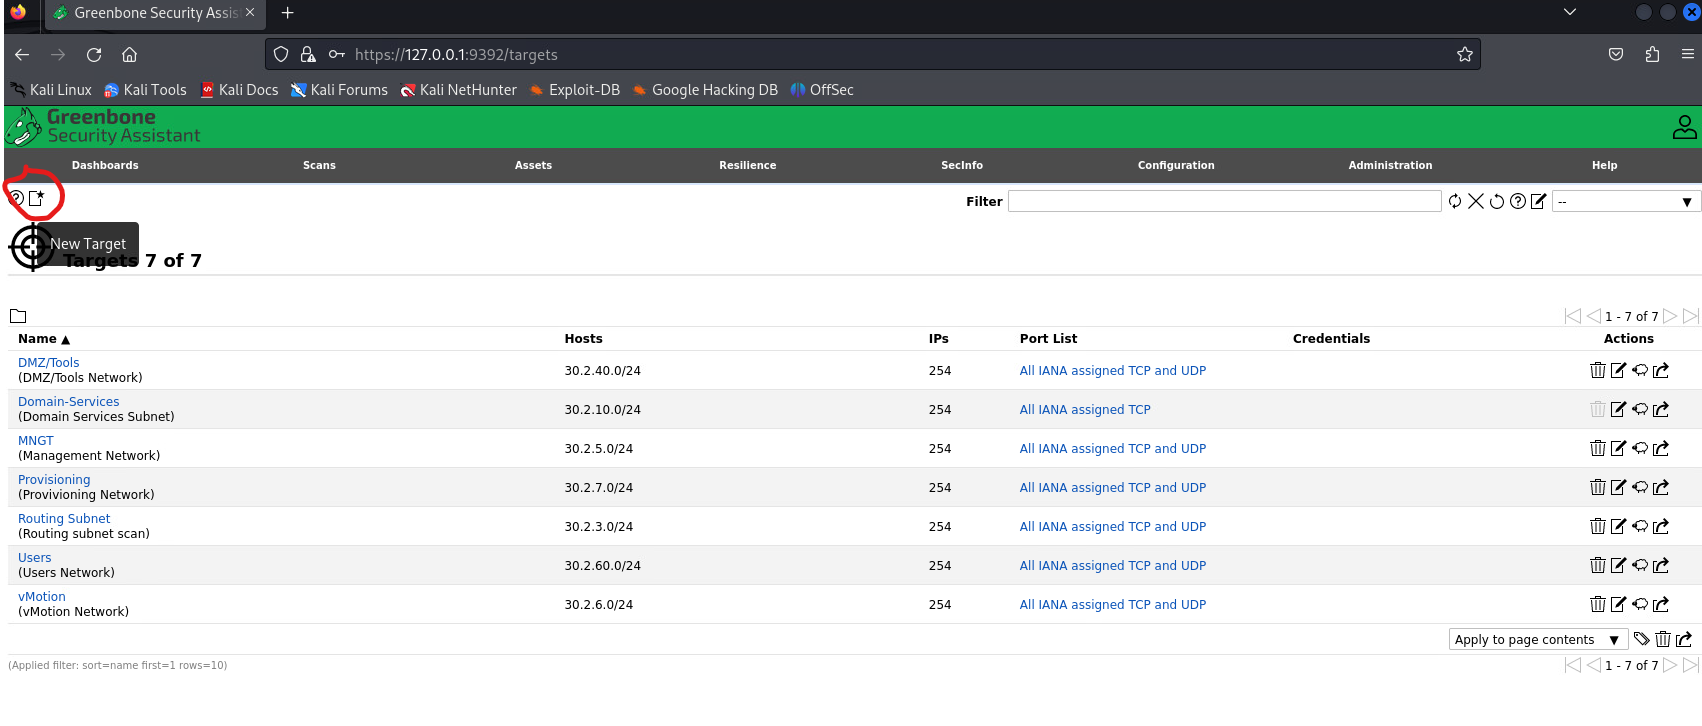The image size is (1702, 726).
Task: Open the Scans menu
Action: tap(319, 165)
